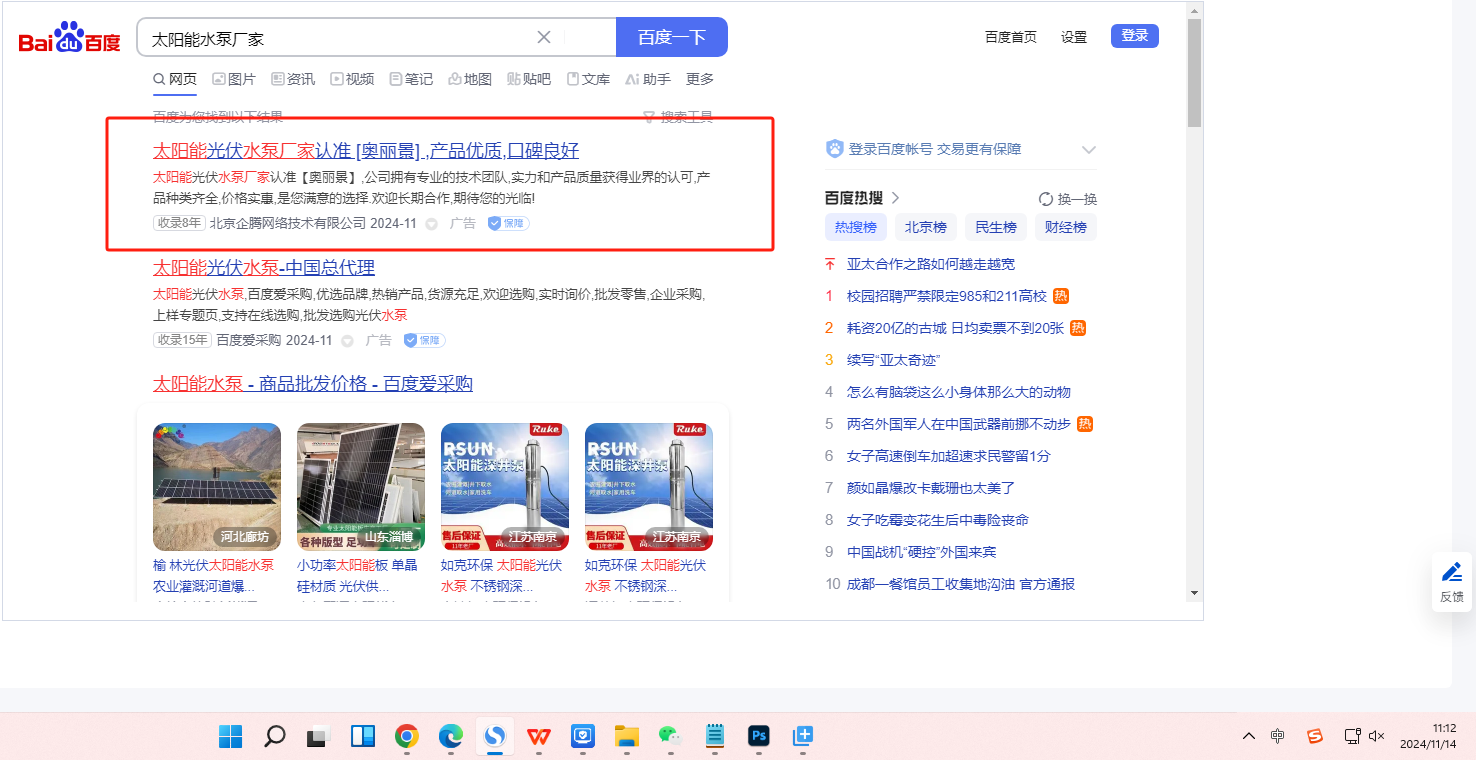Click the shield icon beside 登录百度帐号
Image resolution: width=1476 pixels, height=760 pixels.
tap(835, 149)
